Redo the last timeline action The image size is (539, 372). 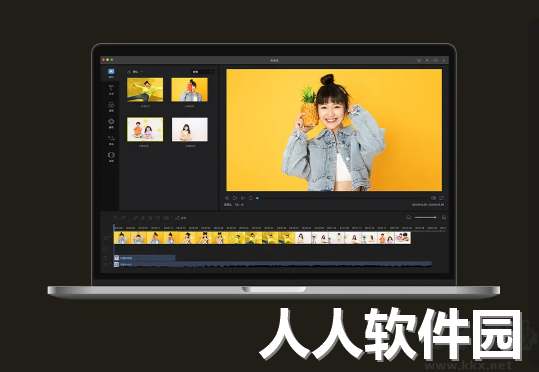[123, 218]
